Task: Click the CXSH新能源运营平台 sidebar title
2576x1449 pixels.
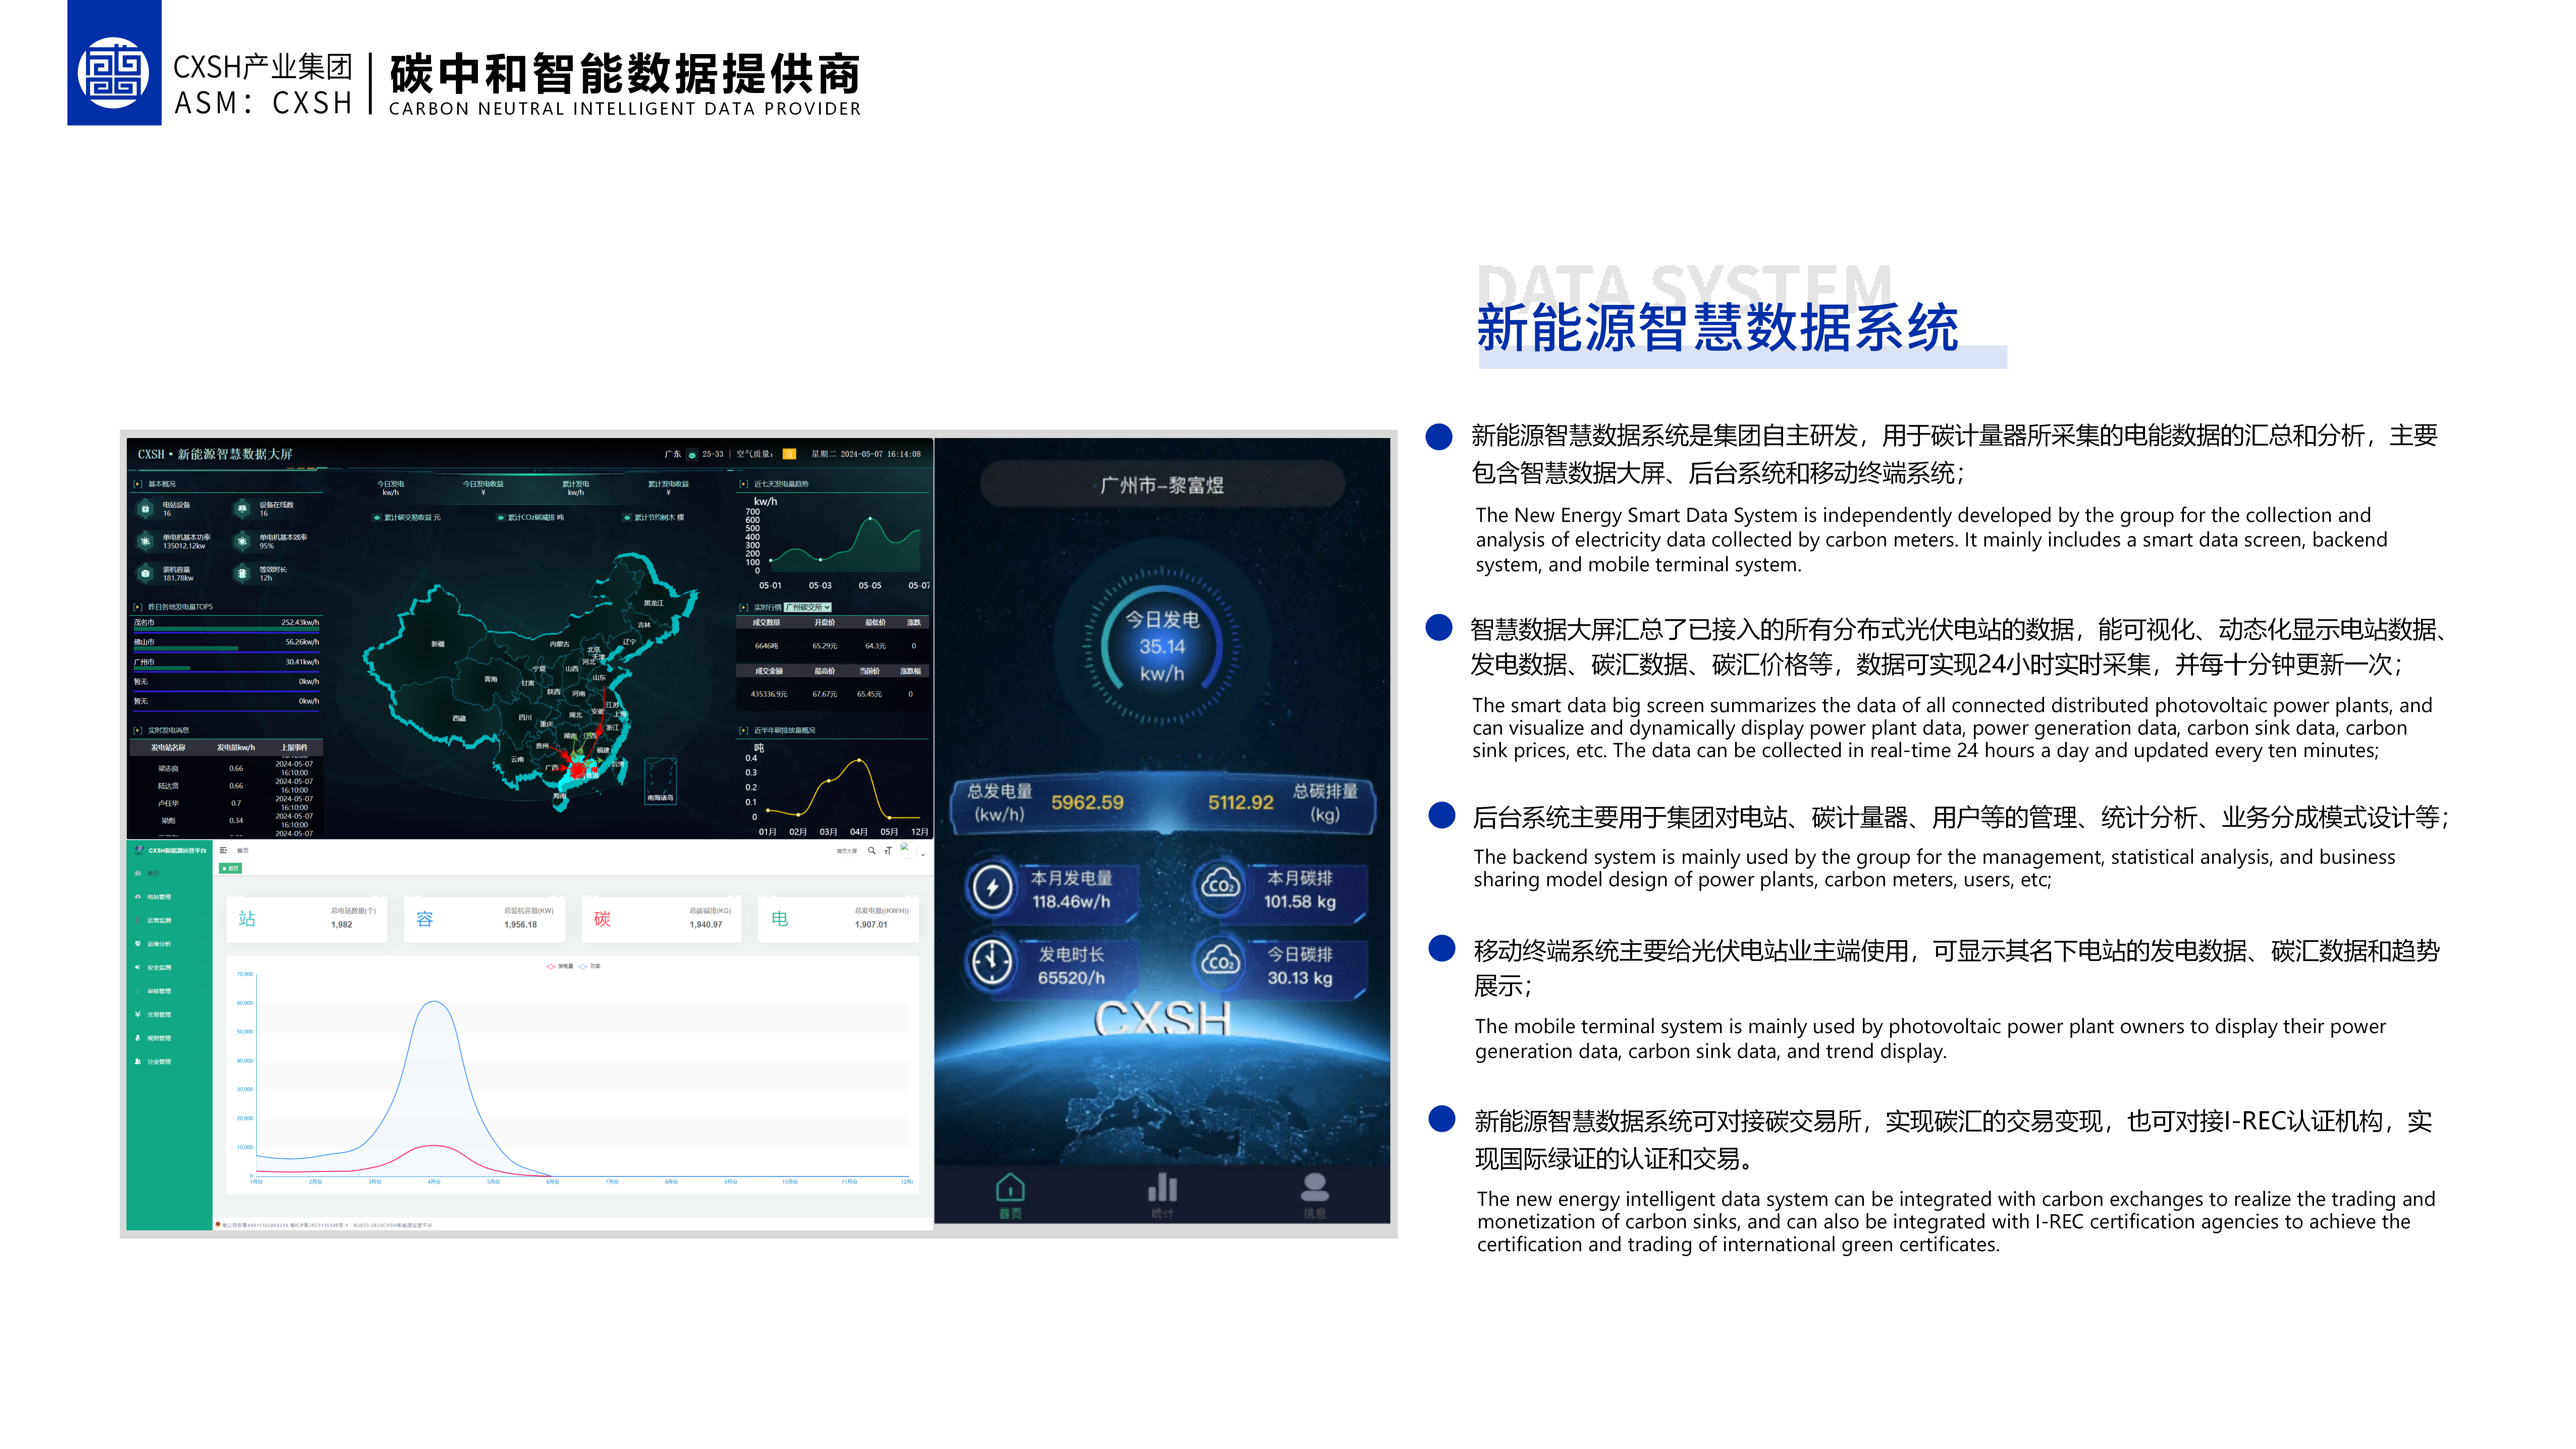Action: point(178,851)
